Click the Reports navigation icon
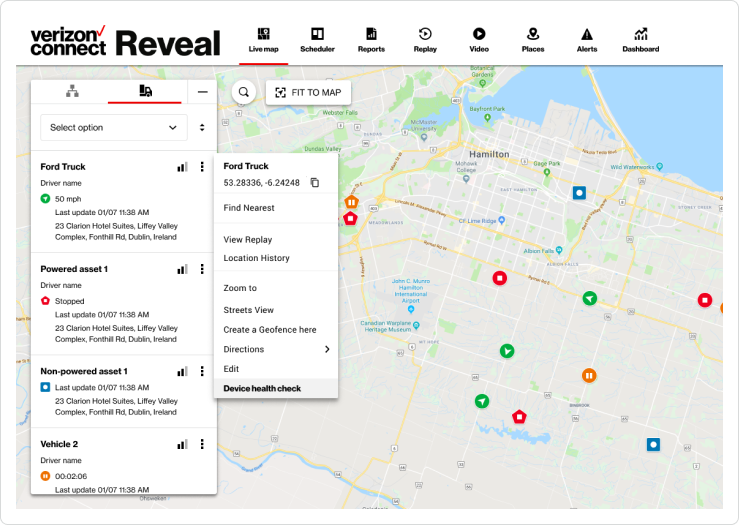Viewport: 739px width, 525px height. point(371,39)
